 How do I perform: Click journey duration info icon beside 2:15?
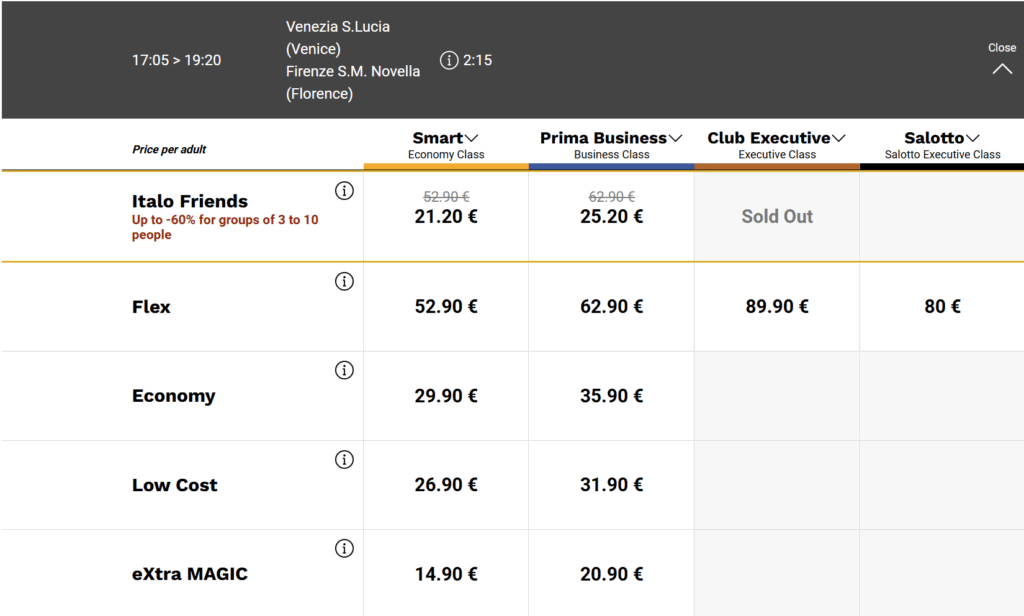click(449, 60)
